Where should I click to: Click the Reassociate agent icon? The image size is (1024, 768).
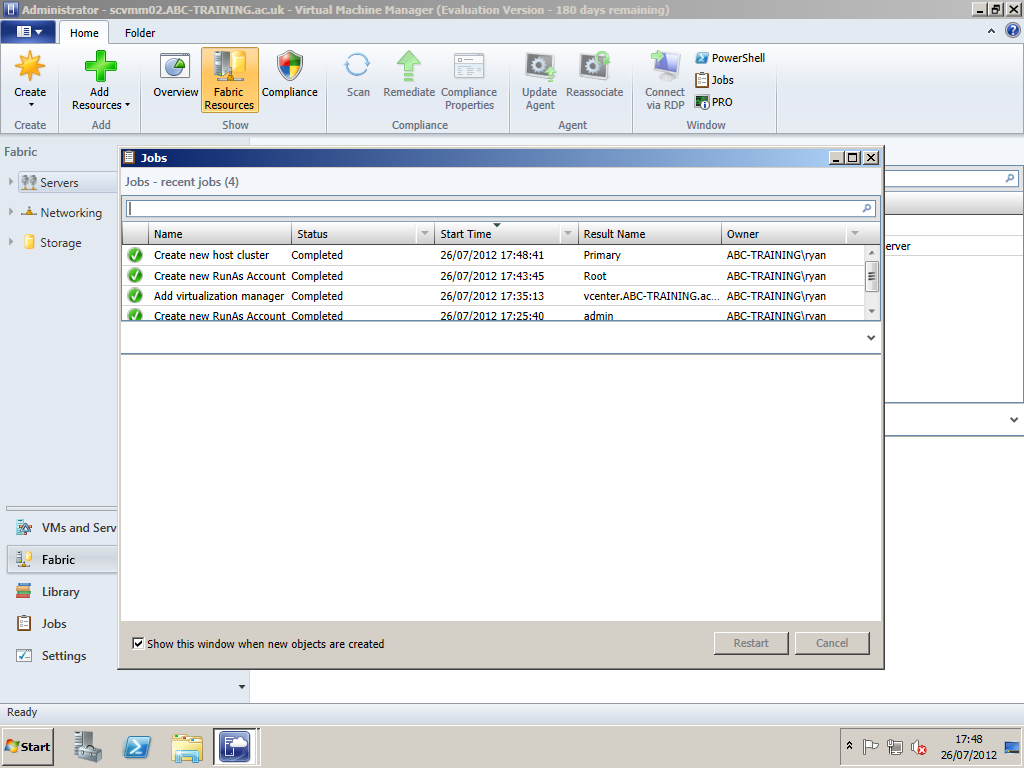594,66
